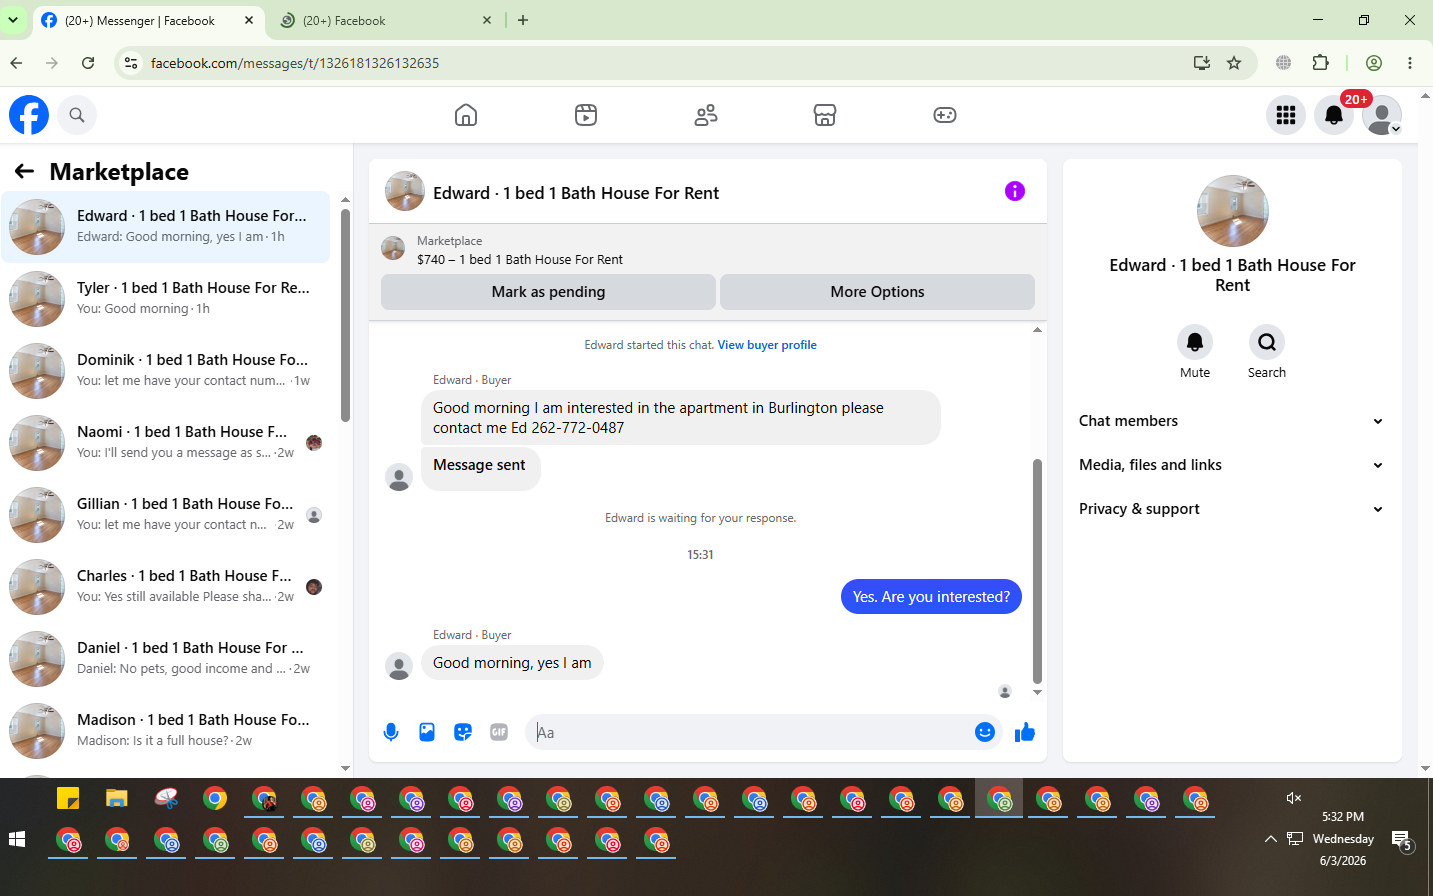Open Gillian's 1 bed 1 Bath chat
The width and height of the screenshot is (1433, 896).
coord(166,515)
